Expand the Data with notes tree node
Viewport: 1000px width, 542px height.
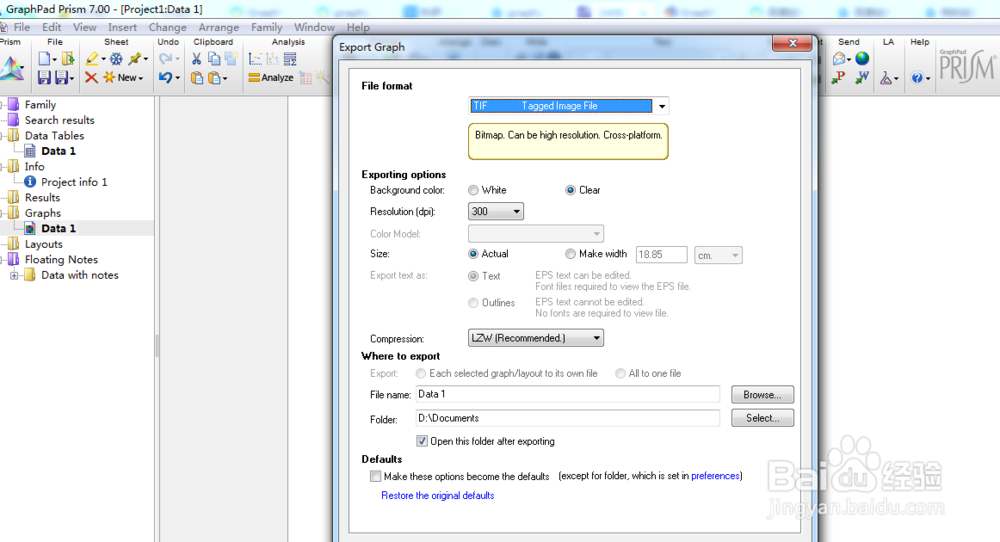pyautogui.click(x=14, y=275)
